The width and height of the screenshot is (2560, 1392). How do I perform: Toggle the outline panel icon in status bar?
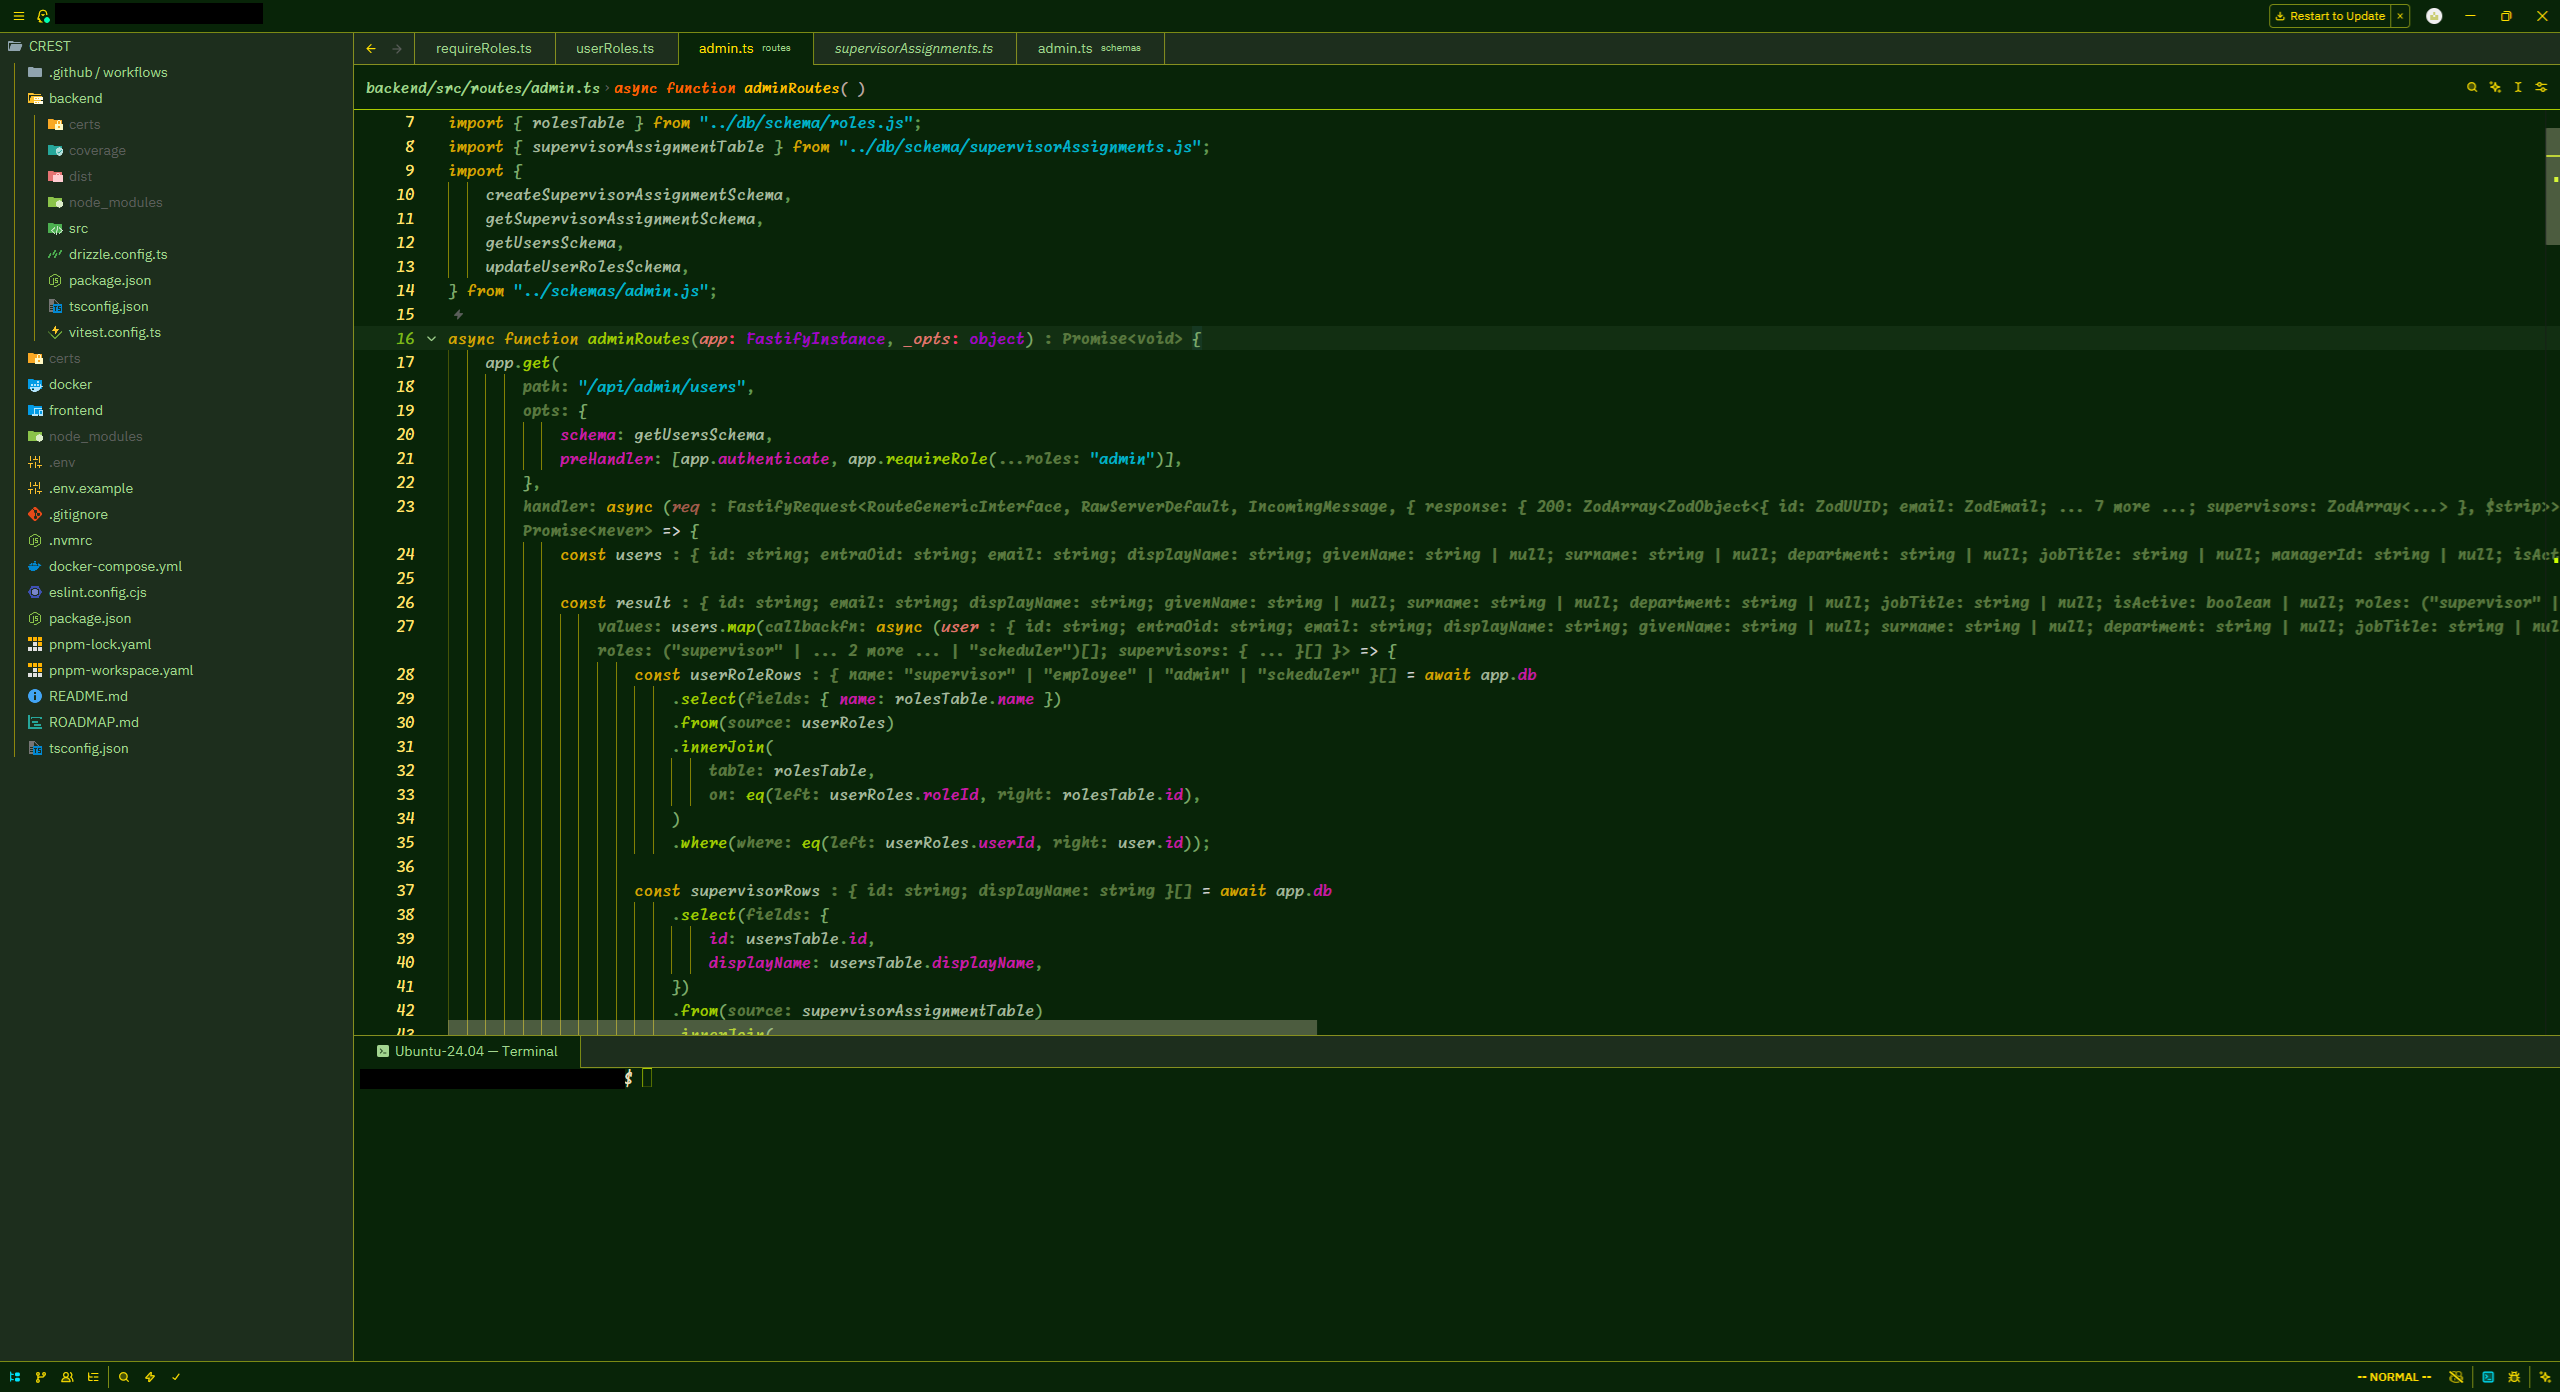[x=93, y=1377]
